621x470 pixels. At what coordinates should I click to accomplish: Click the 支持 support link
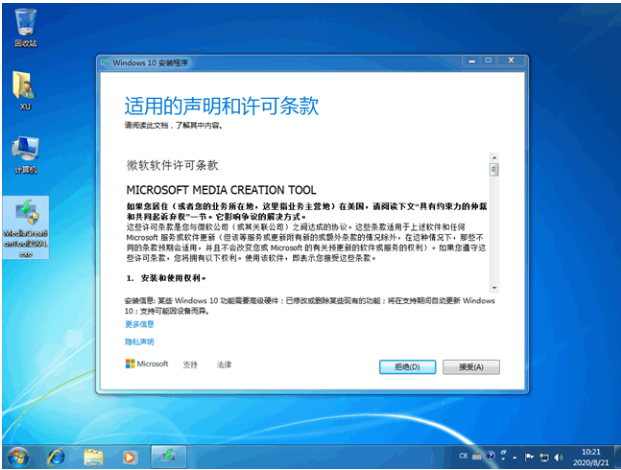pyautogui.click(x=190, y=364)
